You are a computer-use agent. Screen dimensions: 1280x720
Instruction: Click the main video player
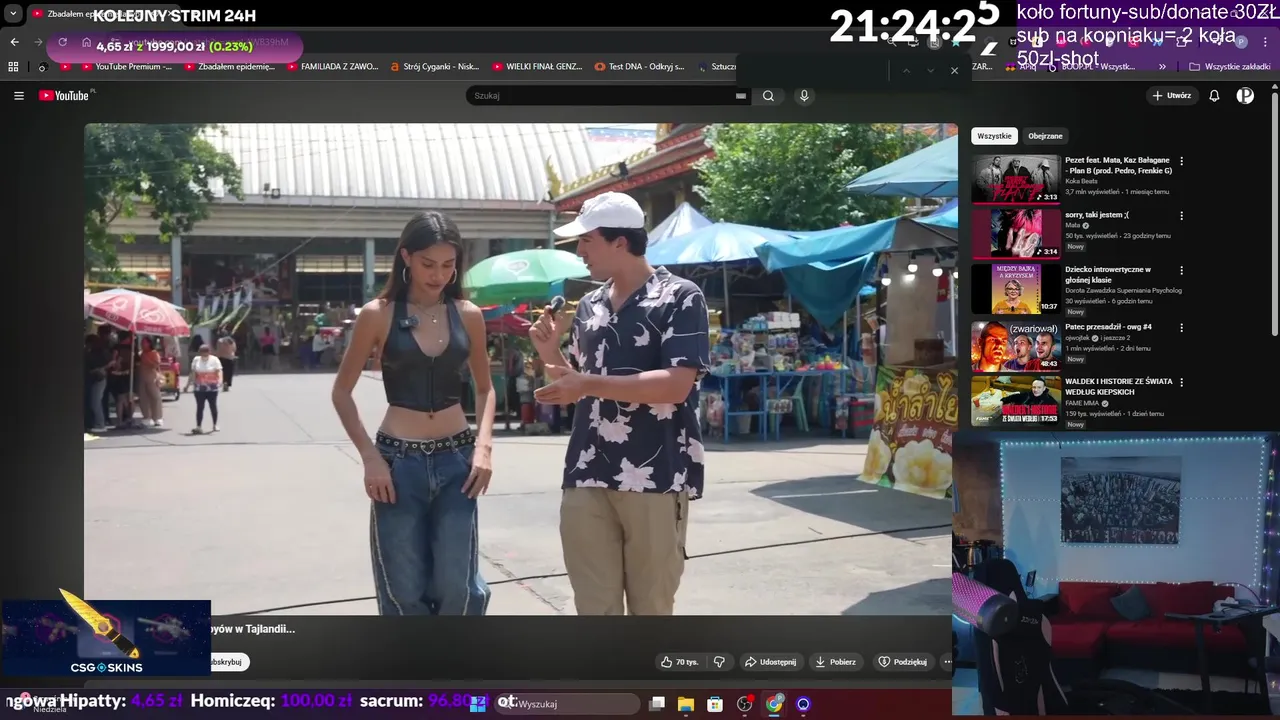[x=520, y=369]
